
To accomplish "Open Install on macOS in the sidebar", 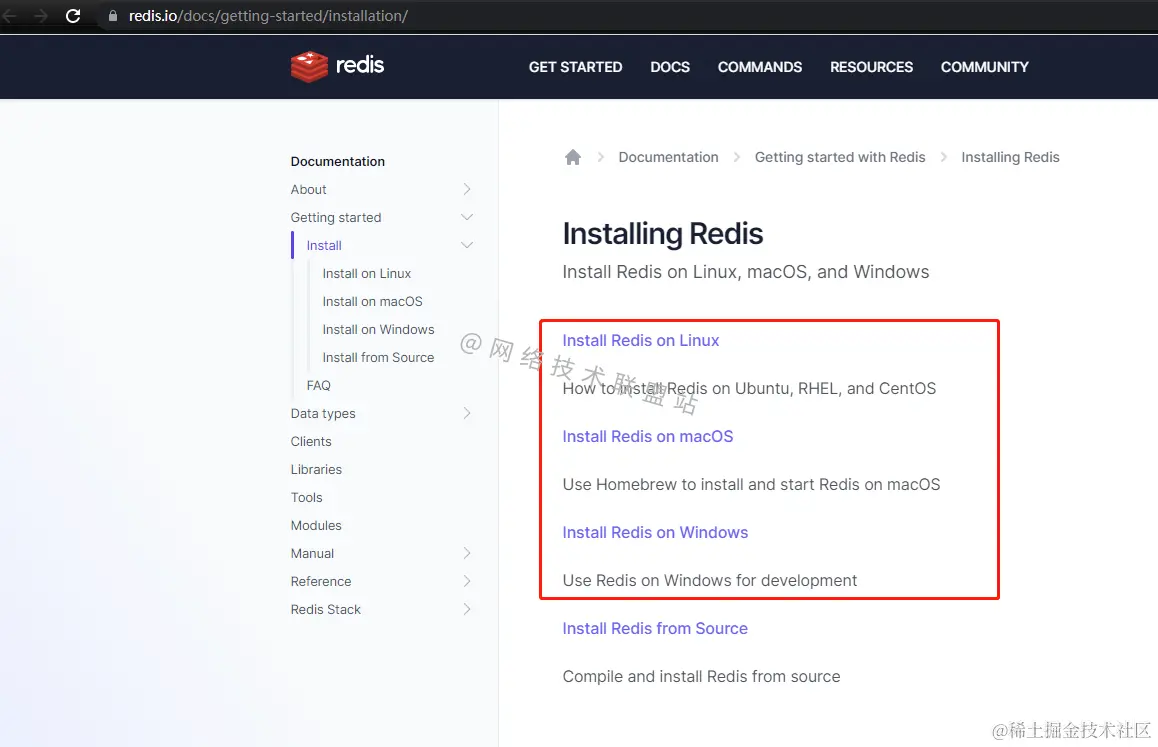I will pyautogui.click(x=373, y=301).
